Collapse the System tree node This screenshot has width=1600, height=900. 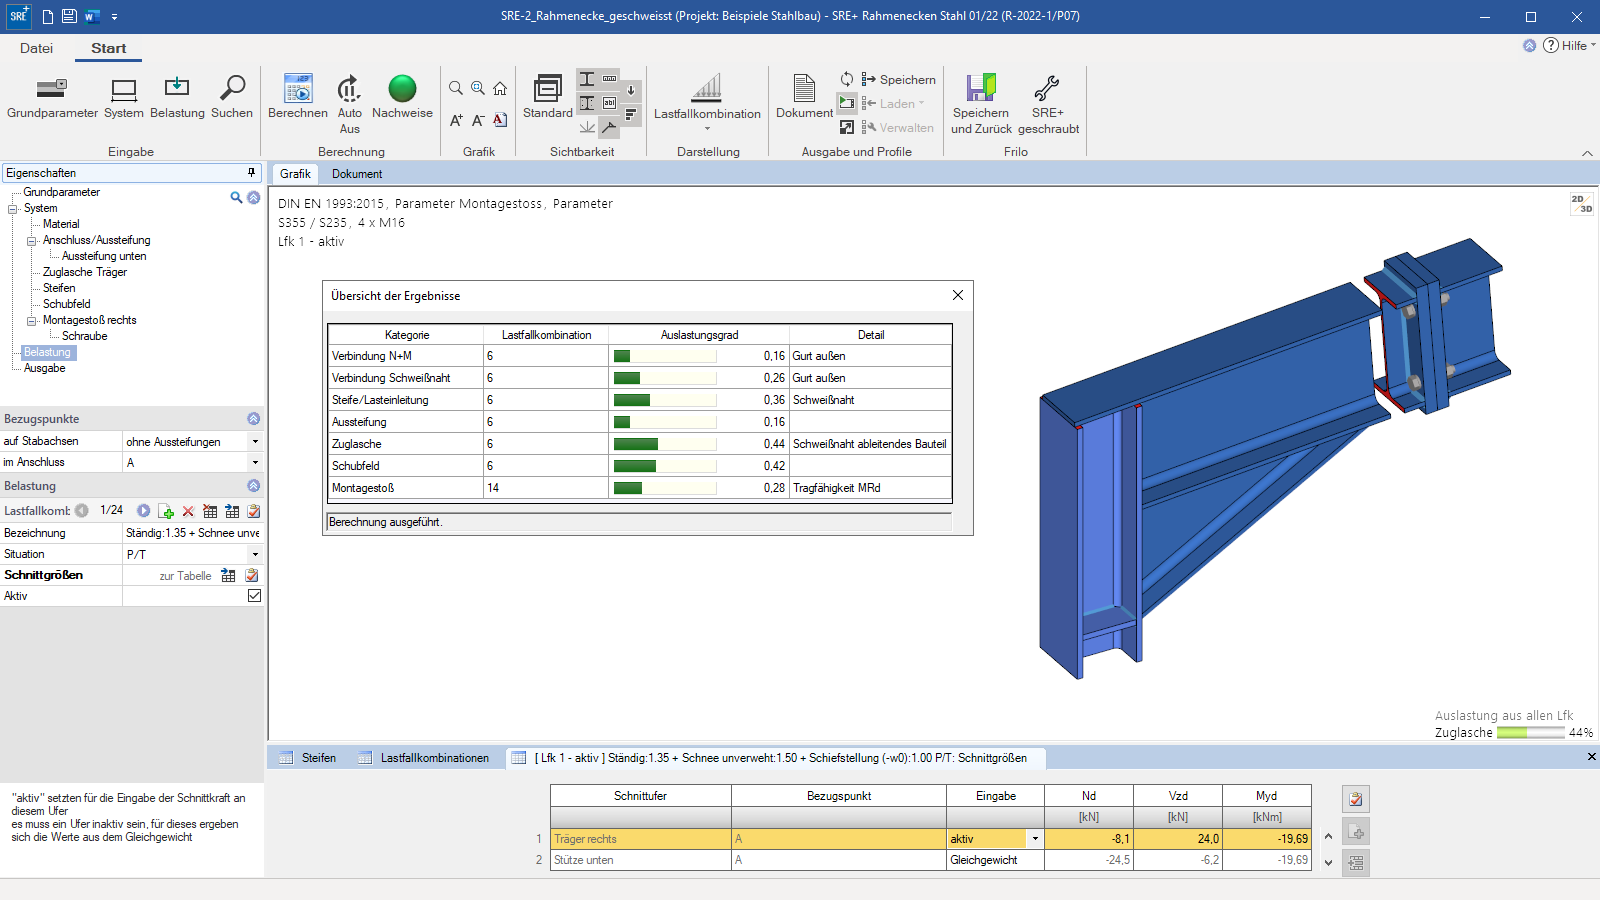click(13, 209)
